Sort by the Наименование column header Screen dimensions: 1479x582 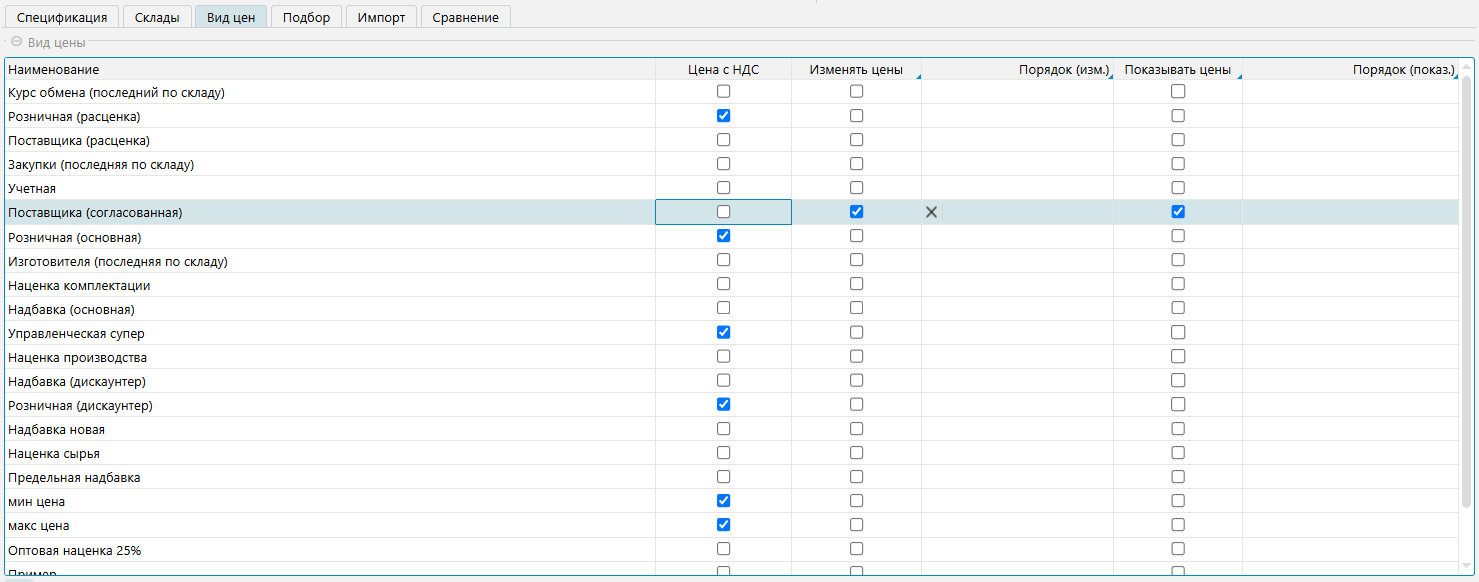pos(330,69)
